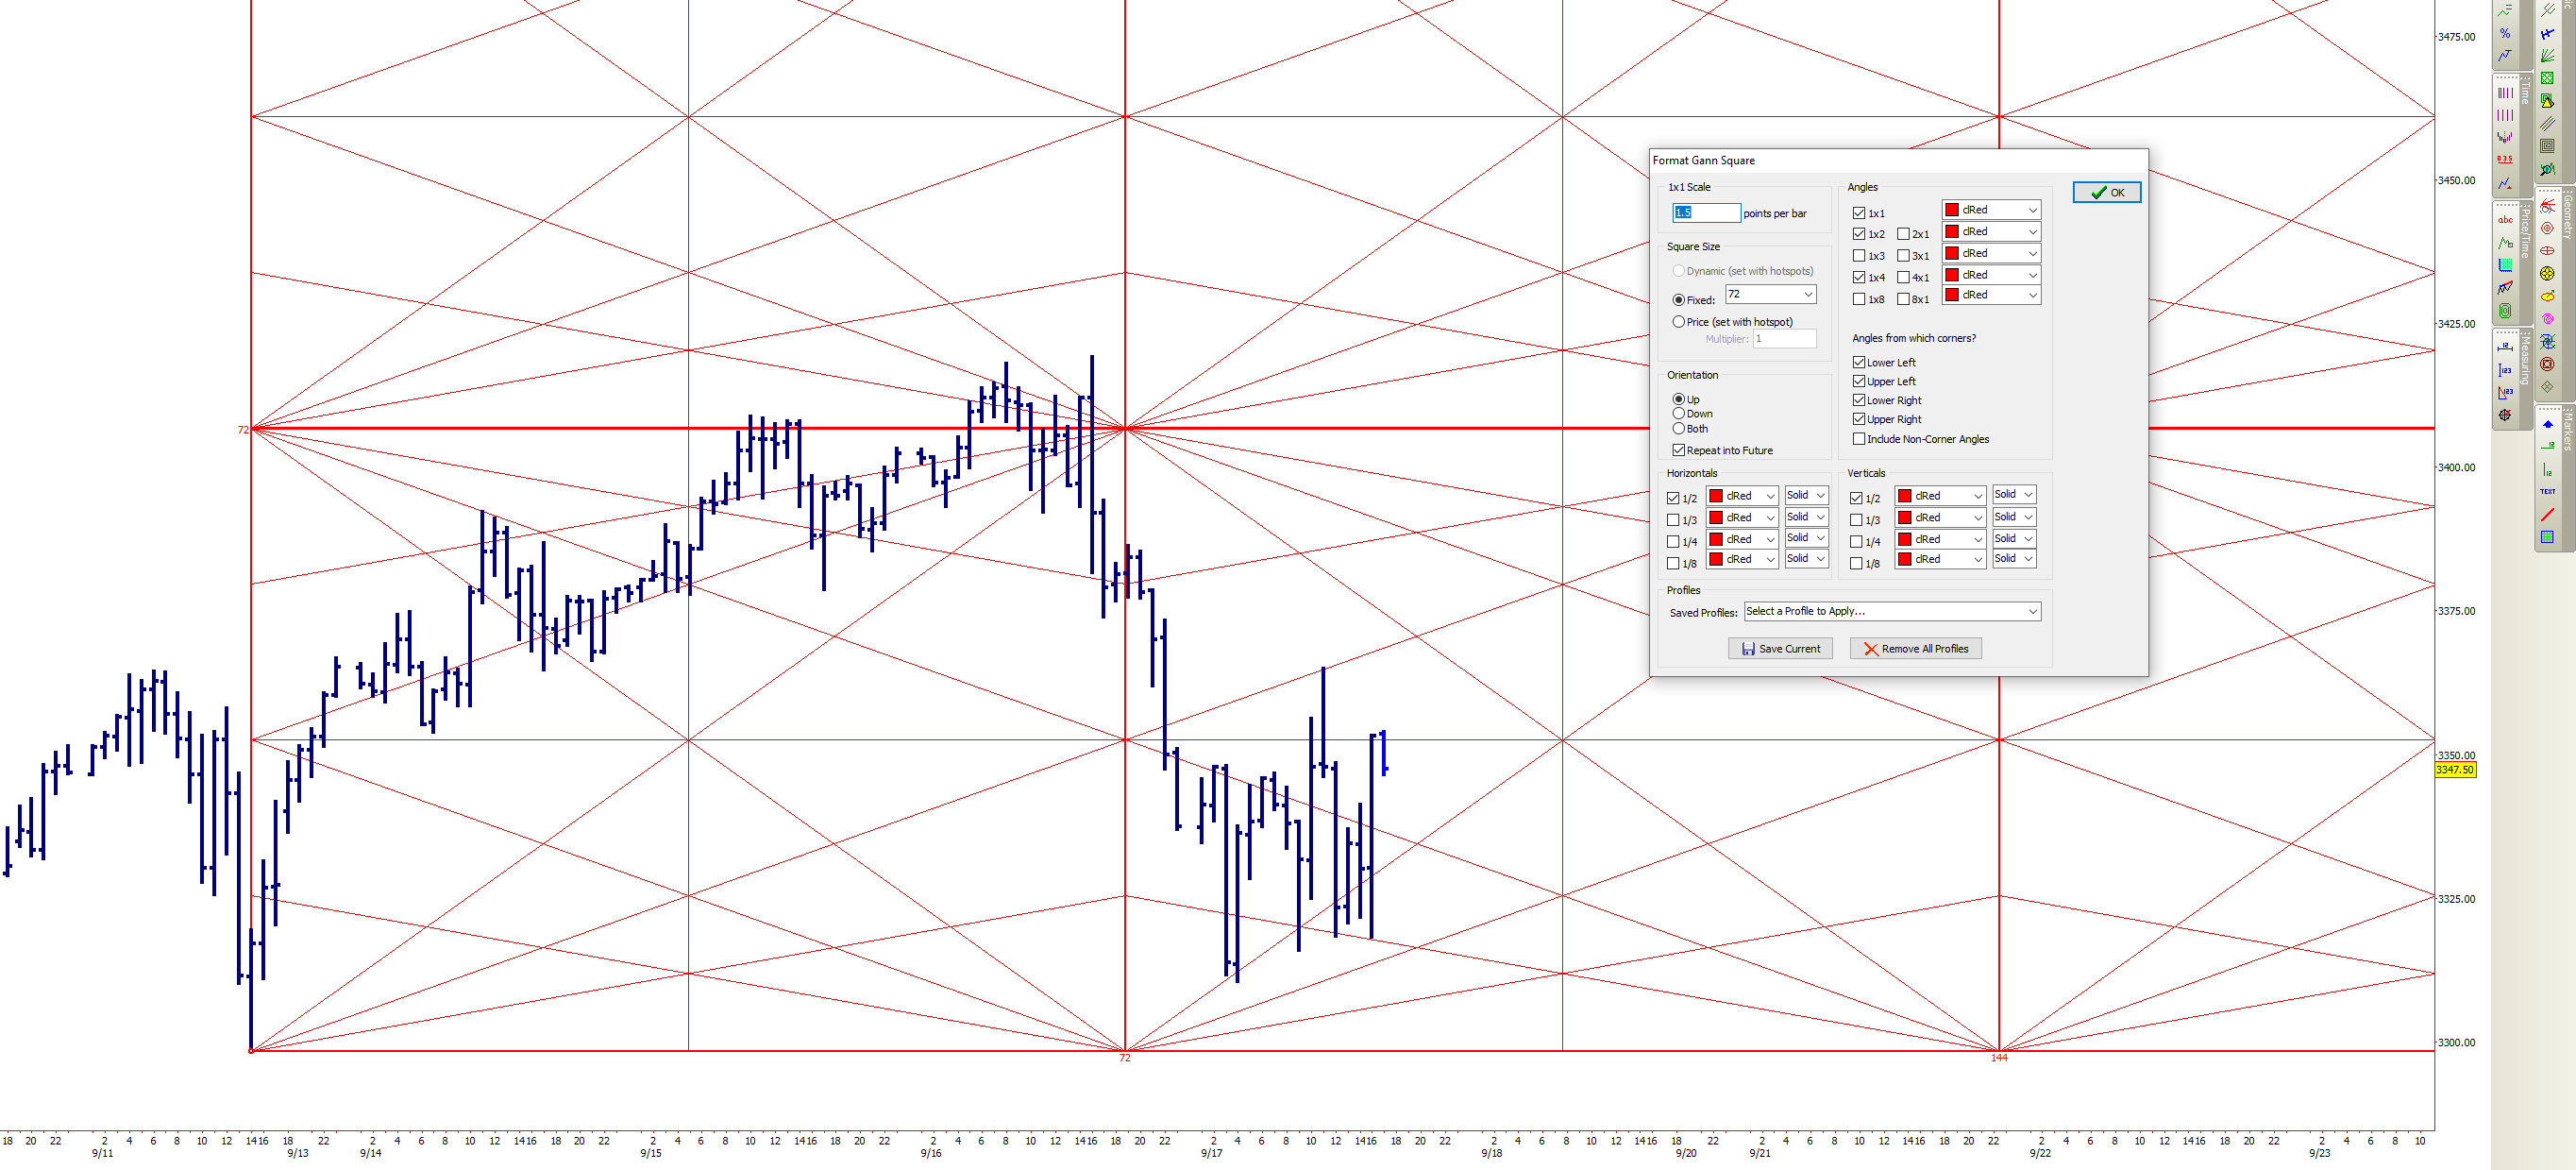Click the points per bar input field

pos(1706,213)
